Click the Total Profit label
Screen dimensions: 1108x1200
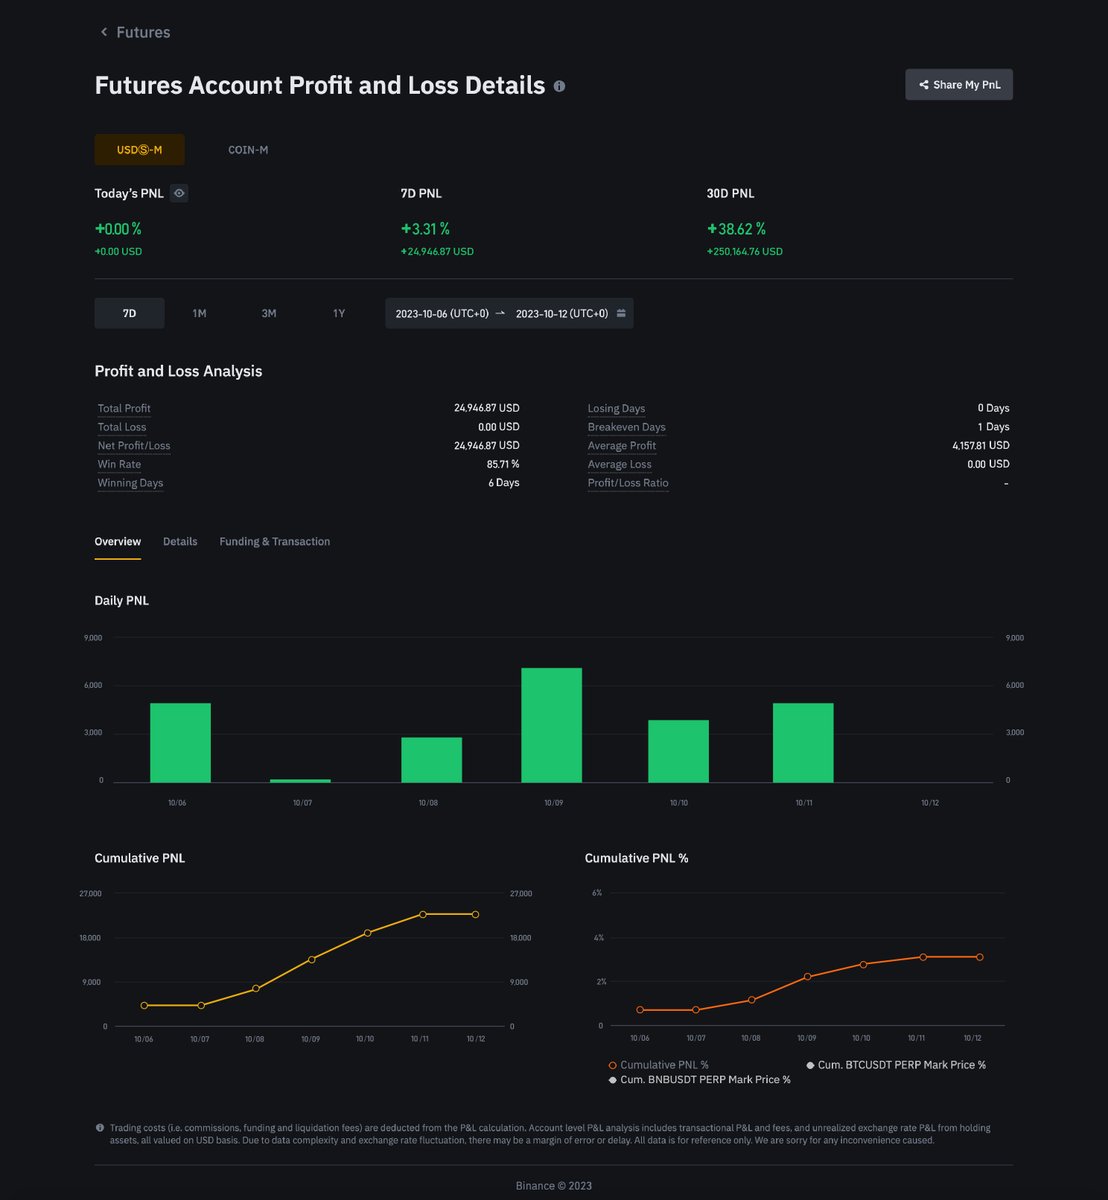click(x=124, y=408)
